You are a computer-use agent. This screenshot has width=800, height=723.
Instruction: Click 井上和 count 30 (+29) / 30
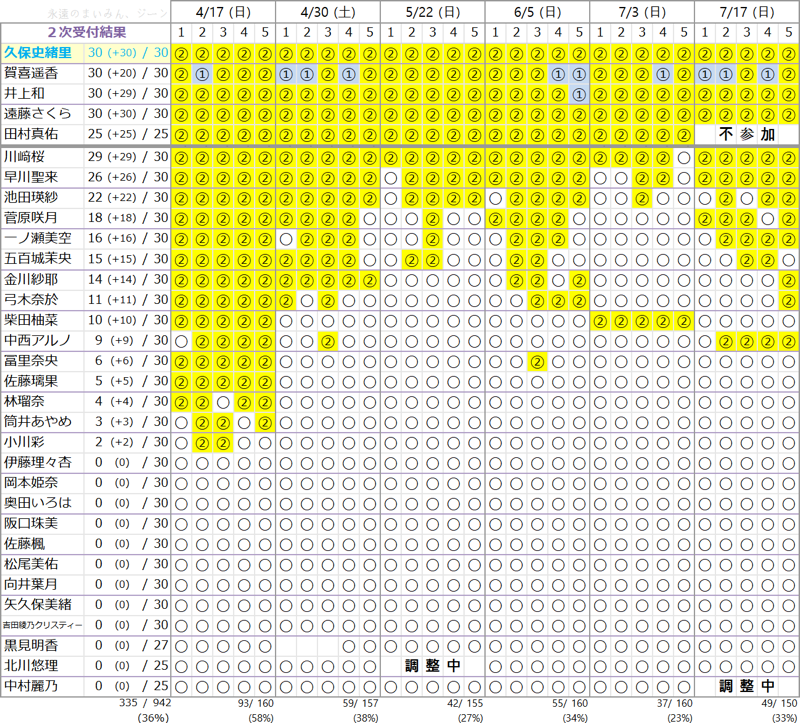coord(128,94)
